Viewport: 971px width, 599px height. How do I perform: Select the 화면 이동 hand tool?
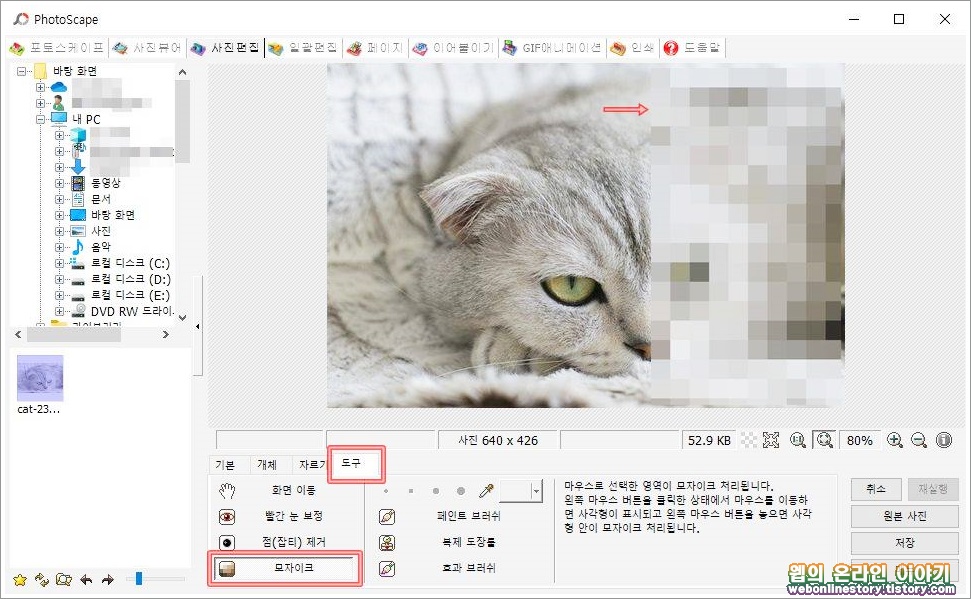coord(285,490)
